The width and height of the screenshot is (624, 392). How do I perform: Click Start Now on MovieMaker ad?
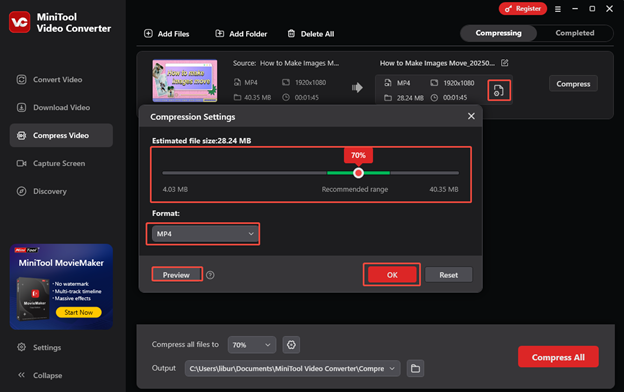point(78,312)
